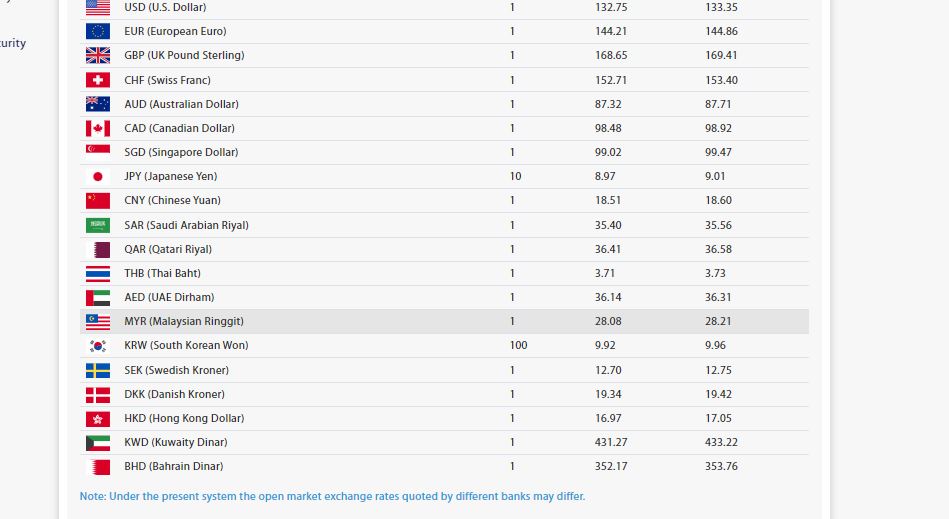Click the Swedish flag icon

click(97, 370)
